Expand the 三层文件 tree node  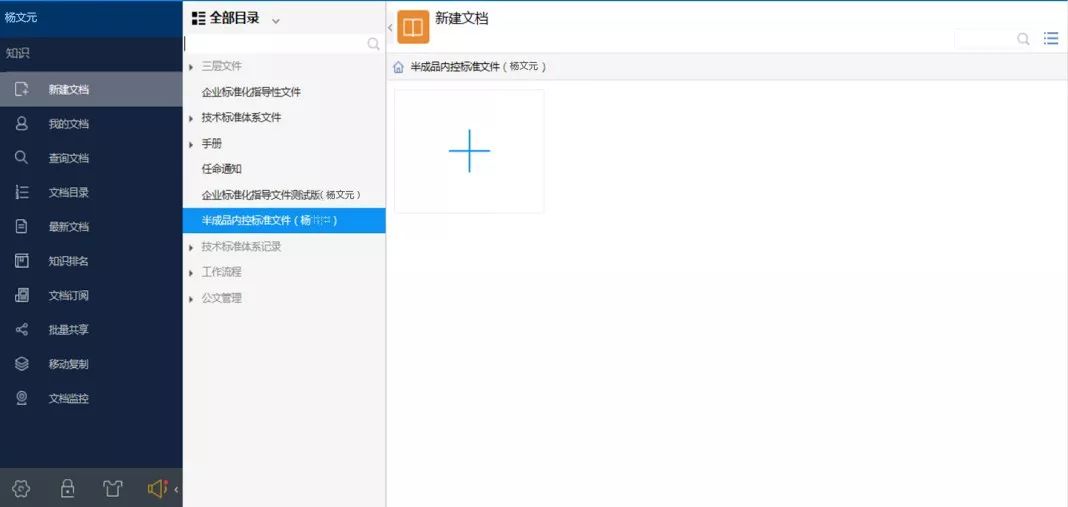click(191, 67)
